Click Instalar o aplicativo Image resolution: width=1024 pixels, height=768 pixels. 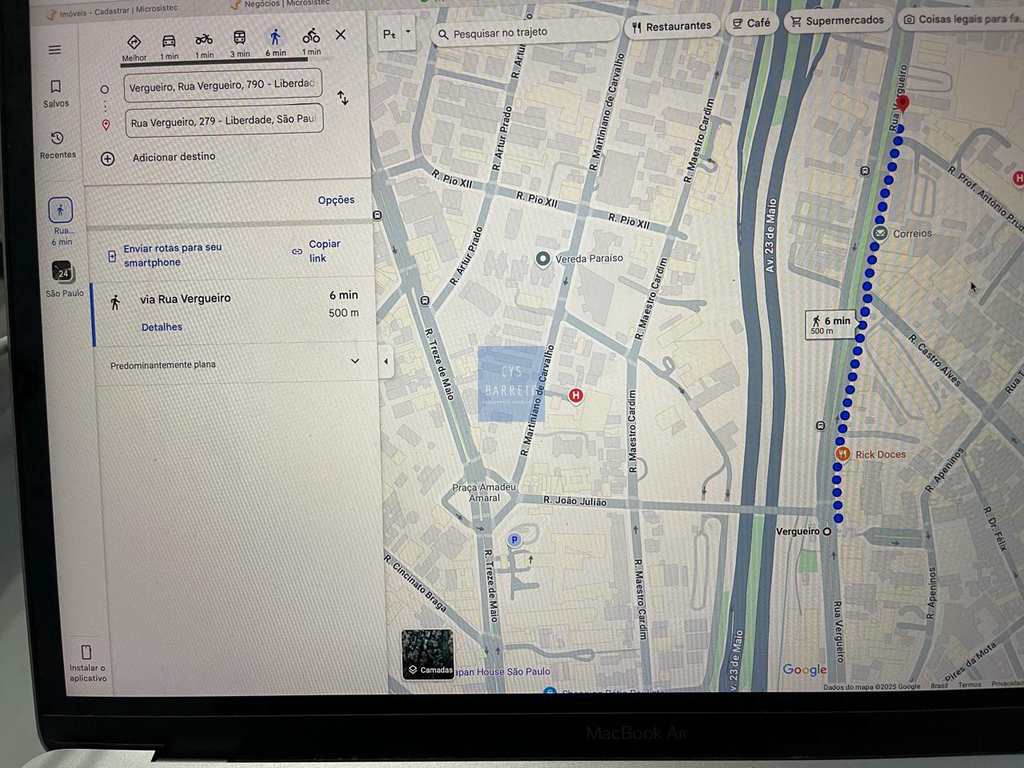(x=87, y=663)
